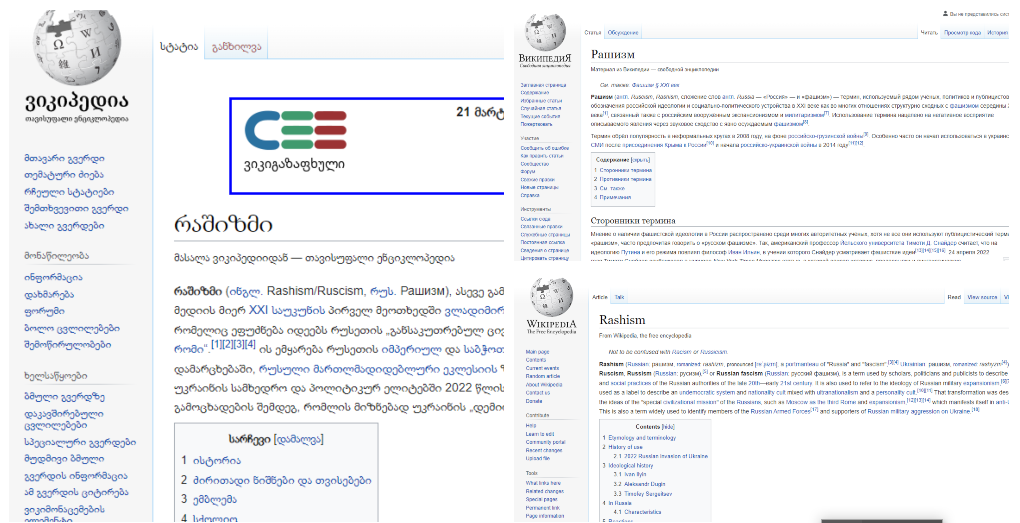The height and width of the screenshot is (523, 1020).
Task: Select Просмотр кода tab on Russian page
Action: pyautogui.click(x=962, y=32)
